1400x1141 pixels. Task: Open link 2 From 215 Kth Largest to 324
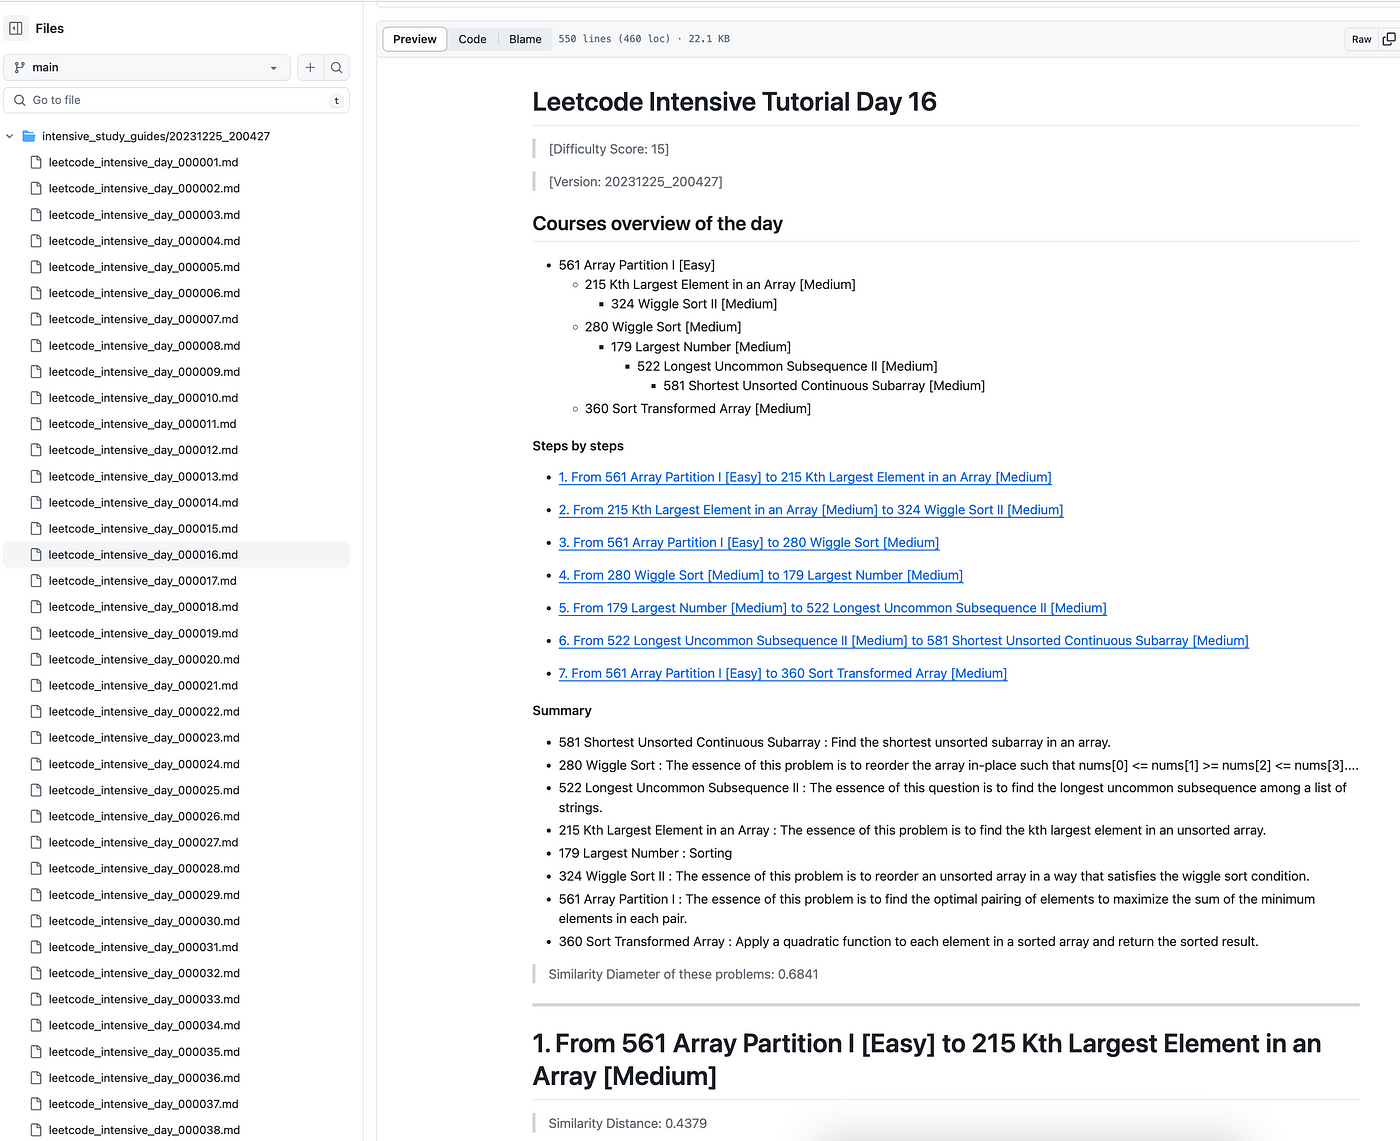click(811, 510)
